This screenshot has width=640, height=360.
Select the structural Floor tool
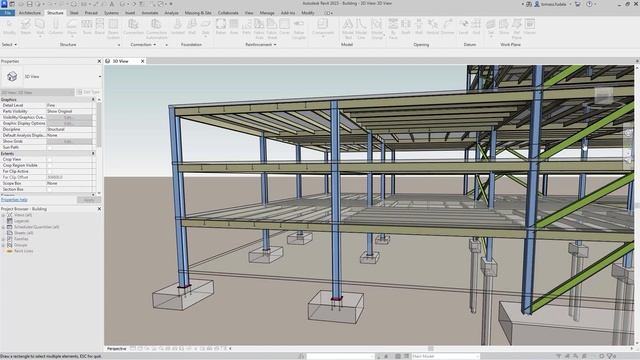72,27
